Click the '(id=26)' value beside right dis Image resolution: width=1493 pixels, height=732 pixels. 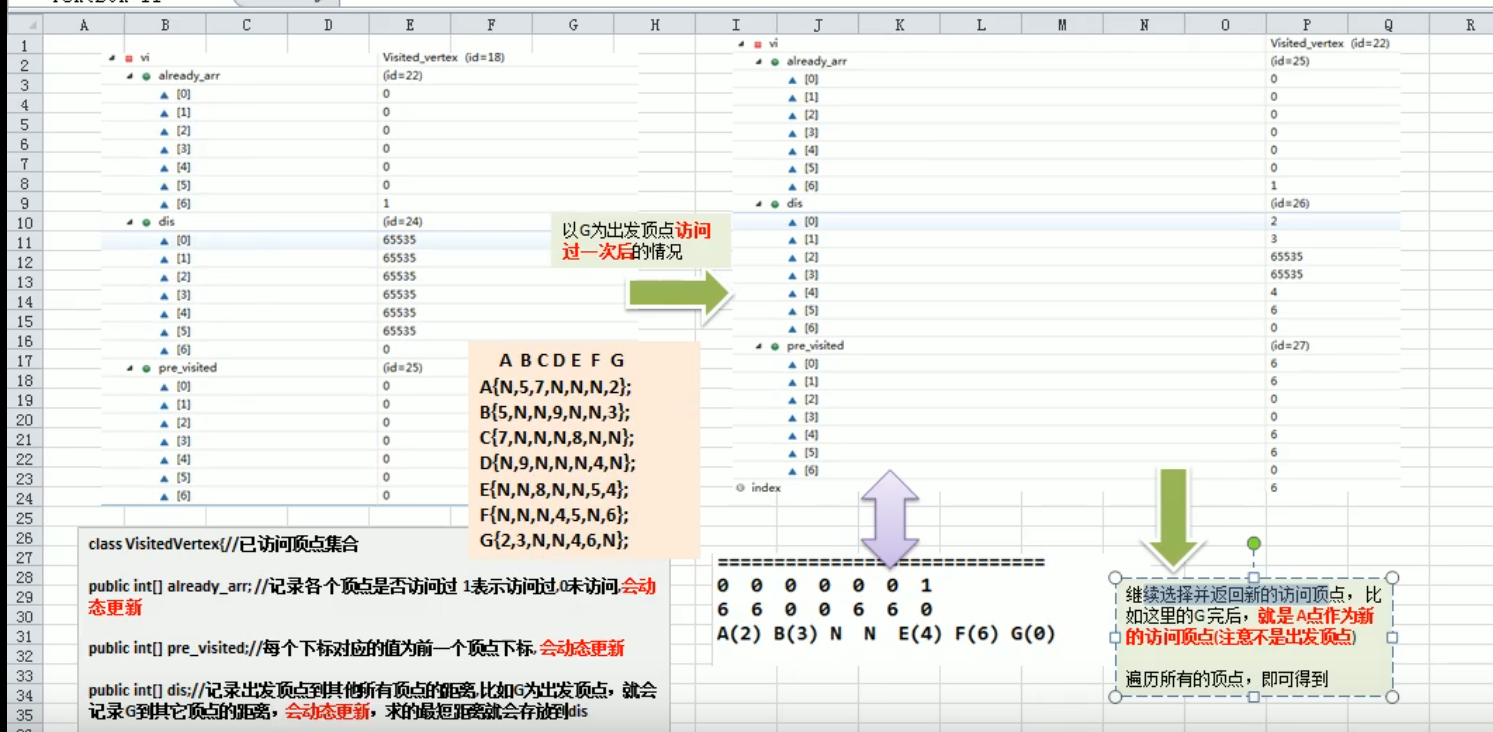pos(1290,204)
